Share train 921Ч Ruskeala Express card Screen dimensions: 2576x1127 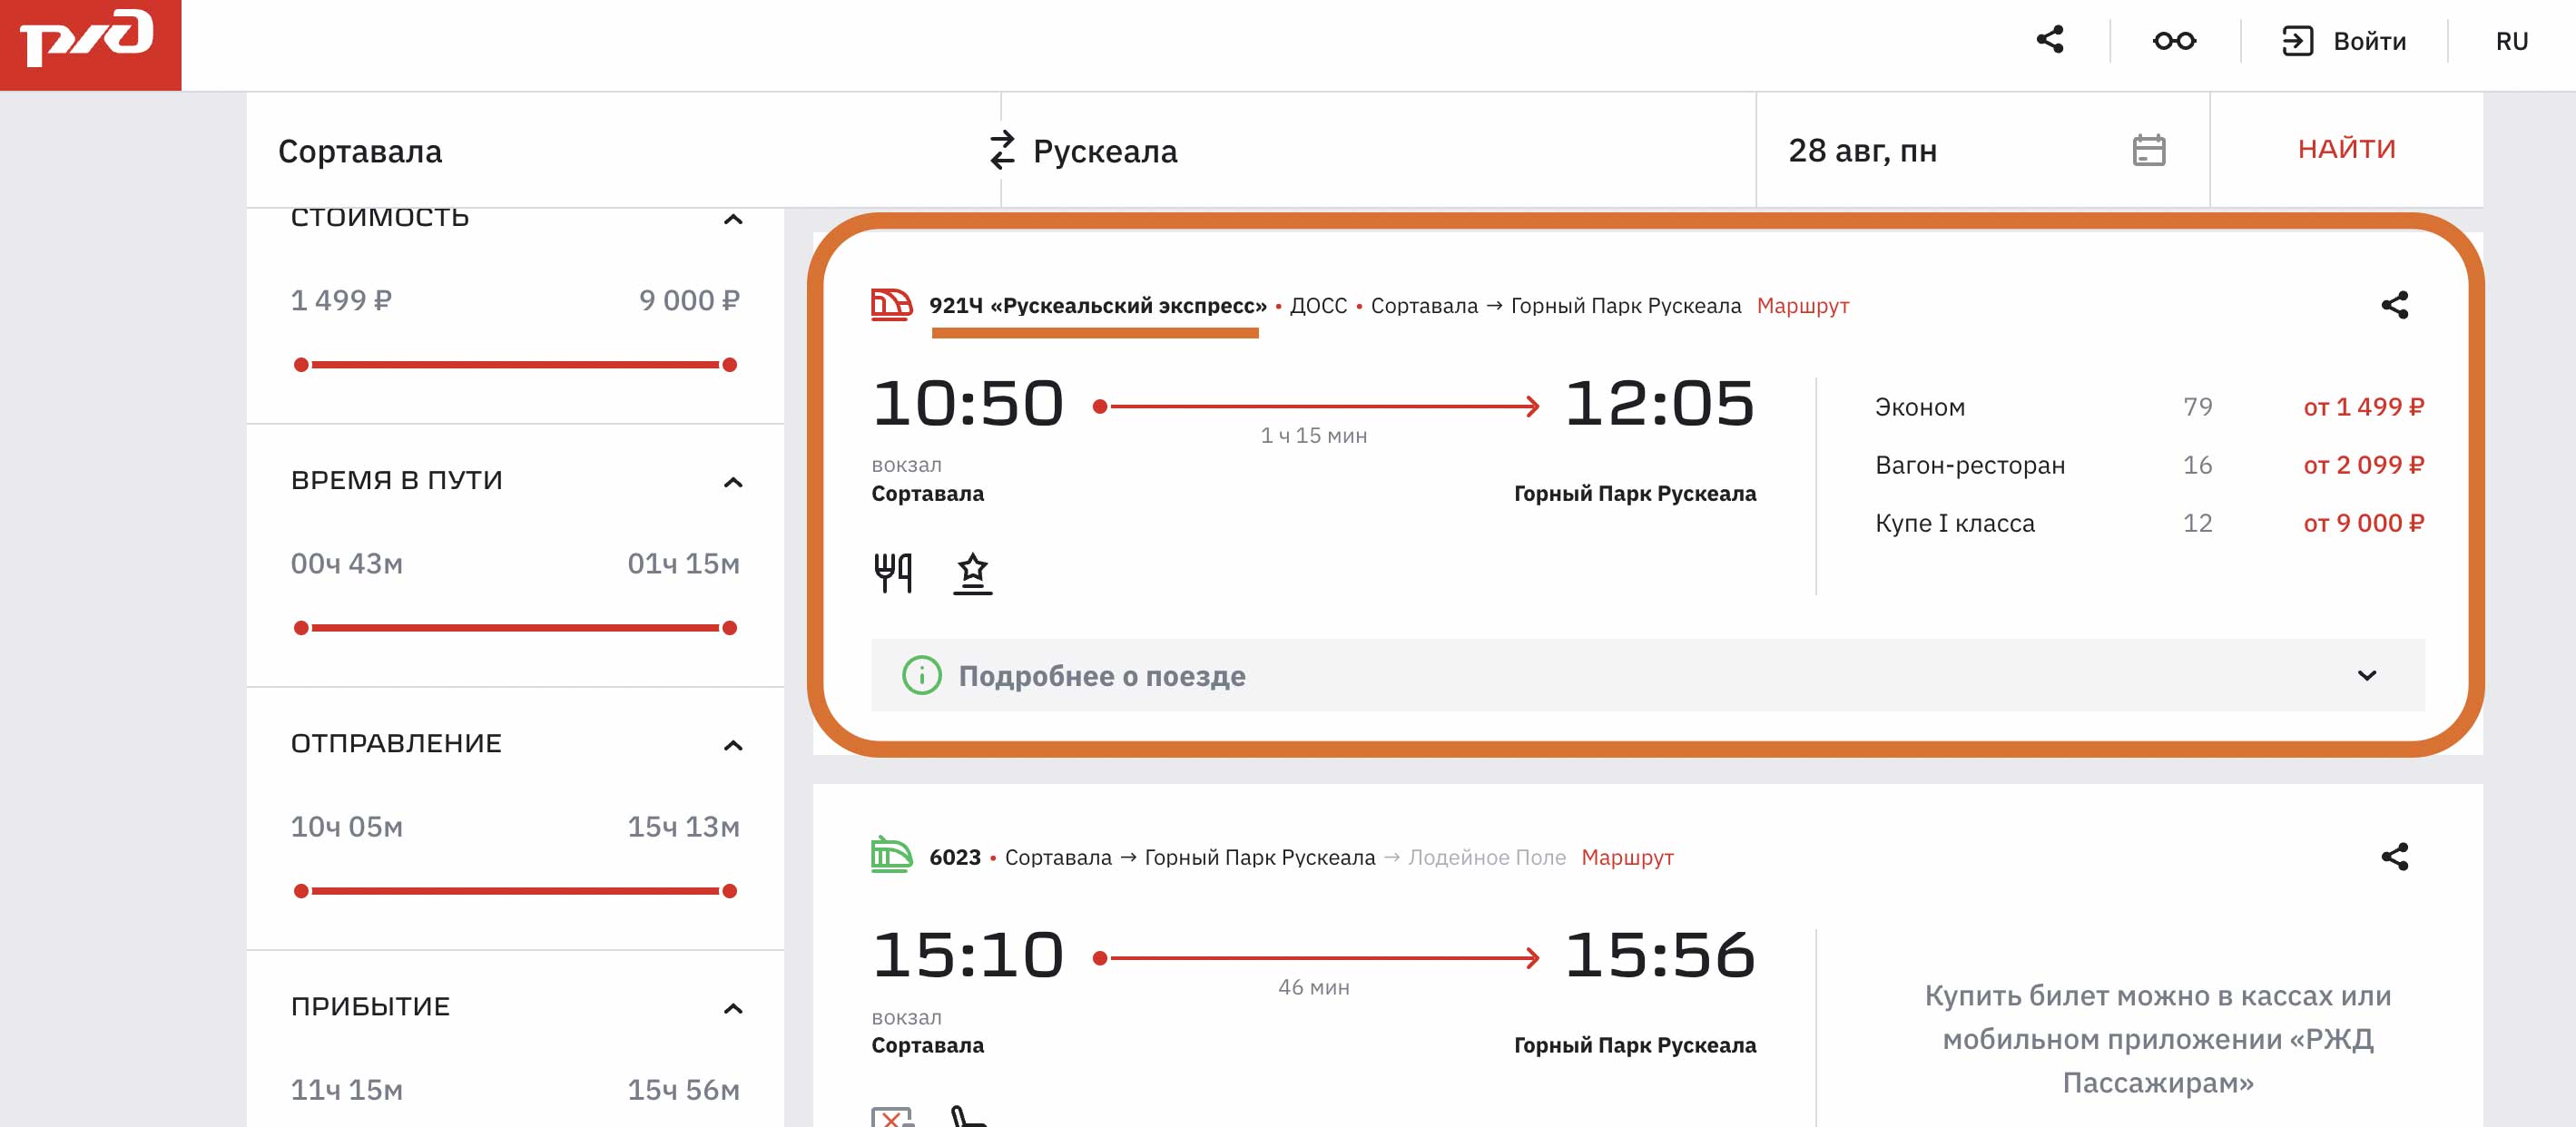tap(2394, 305)
